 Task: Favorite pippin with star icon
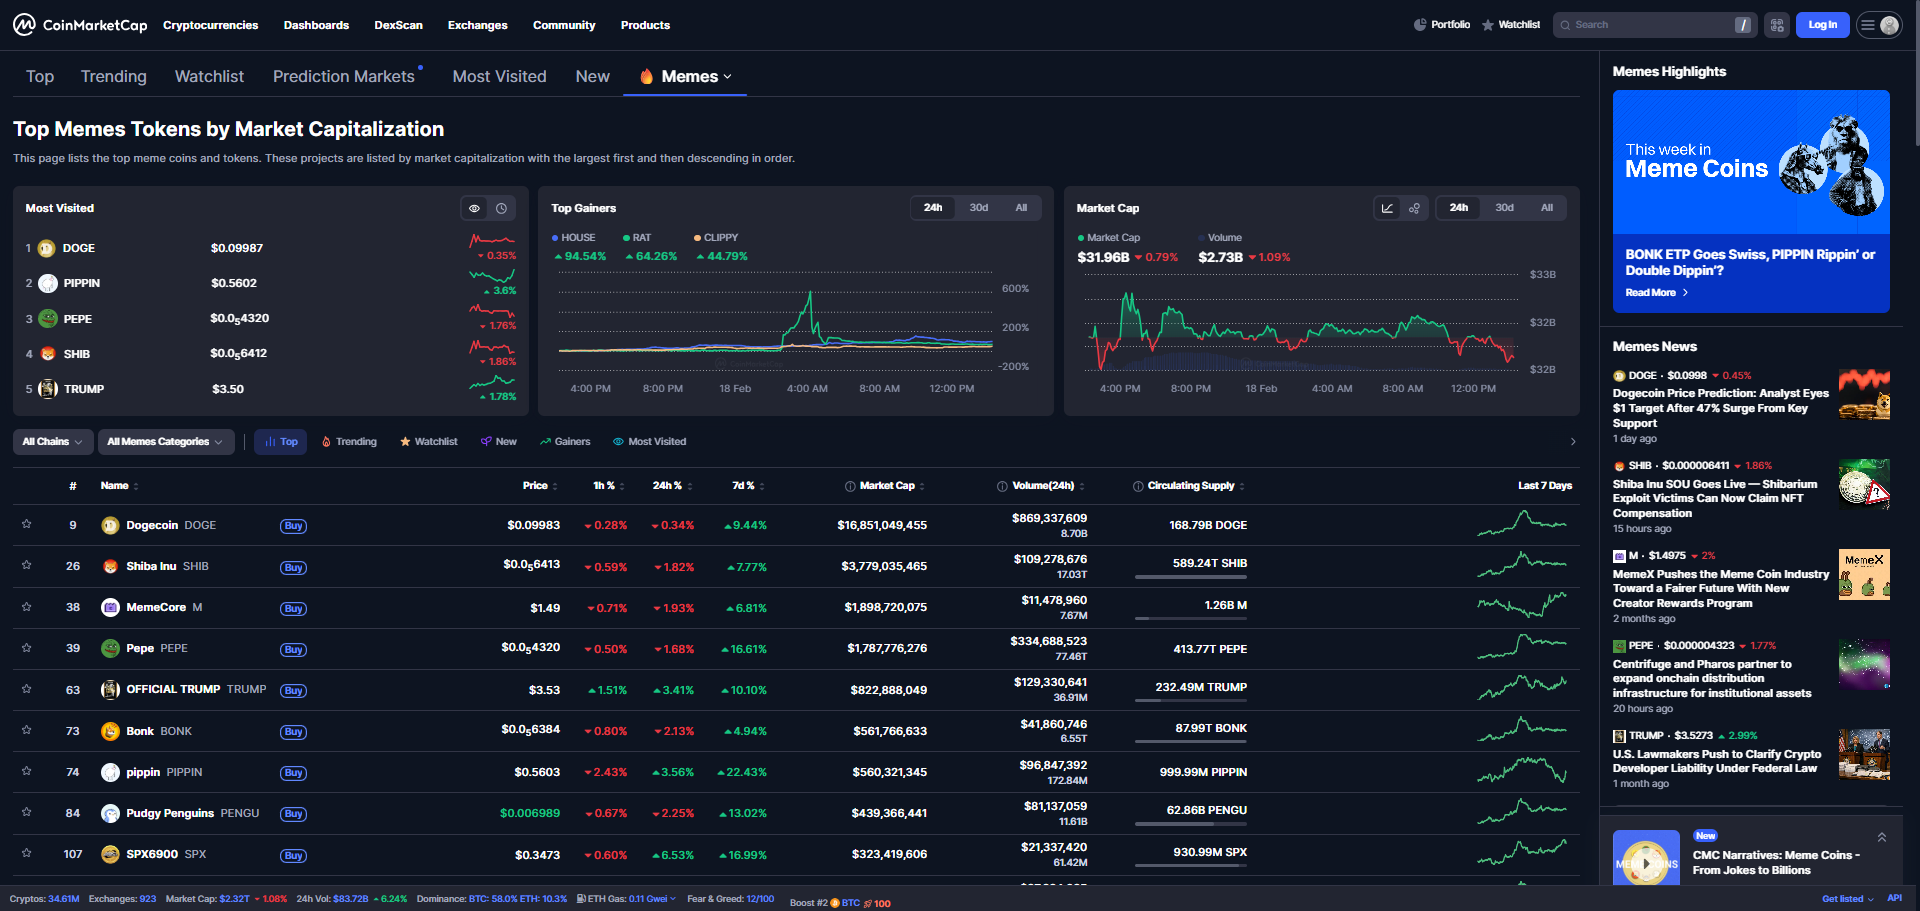[x=27, y=771]
